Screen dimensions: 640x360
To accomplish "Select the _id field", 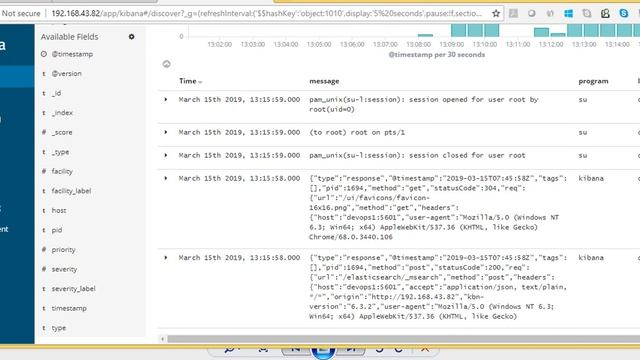I will click(57, 93).
